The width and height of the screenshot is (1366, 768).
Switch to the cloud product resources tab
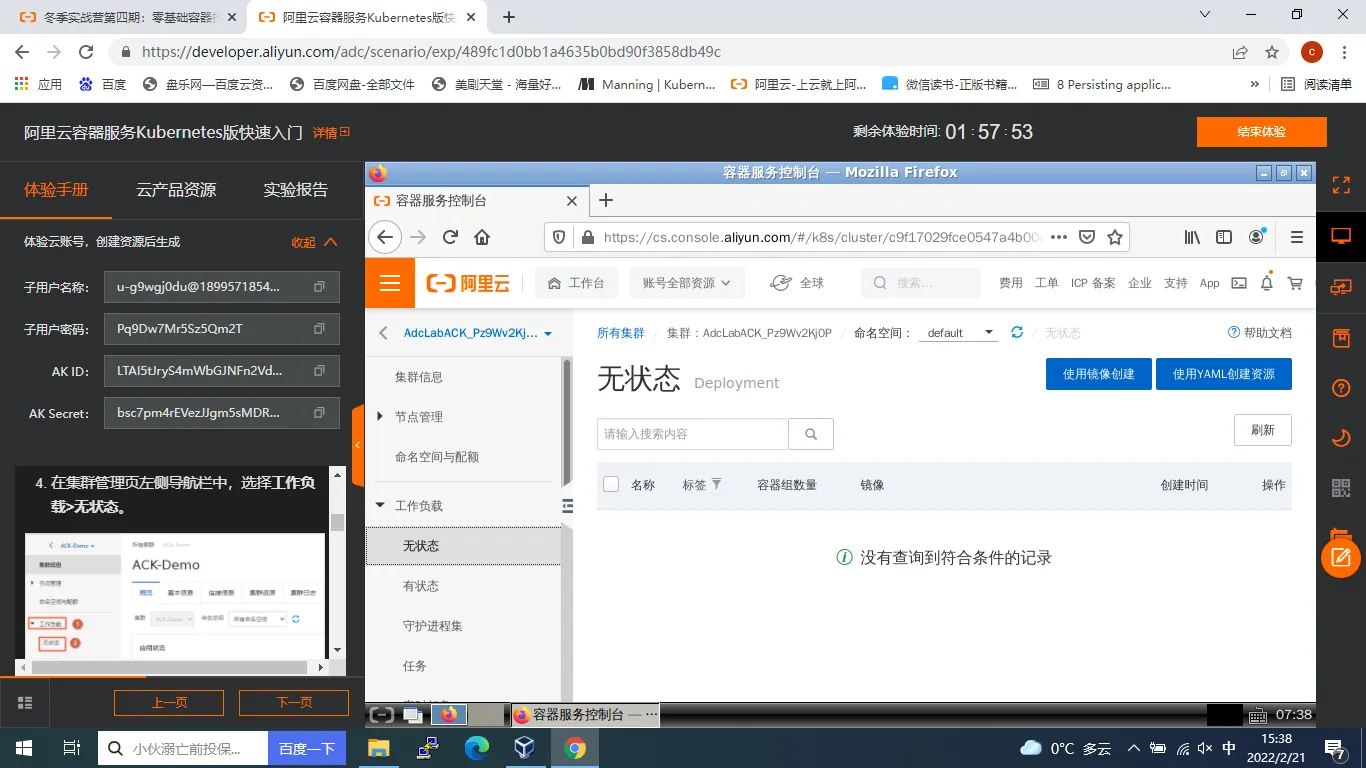pyautogui.click(x=176, y=190)
